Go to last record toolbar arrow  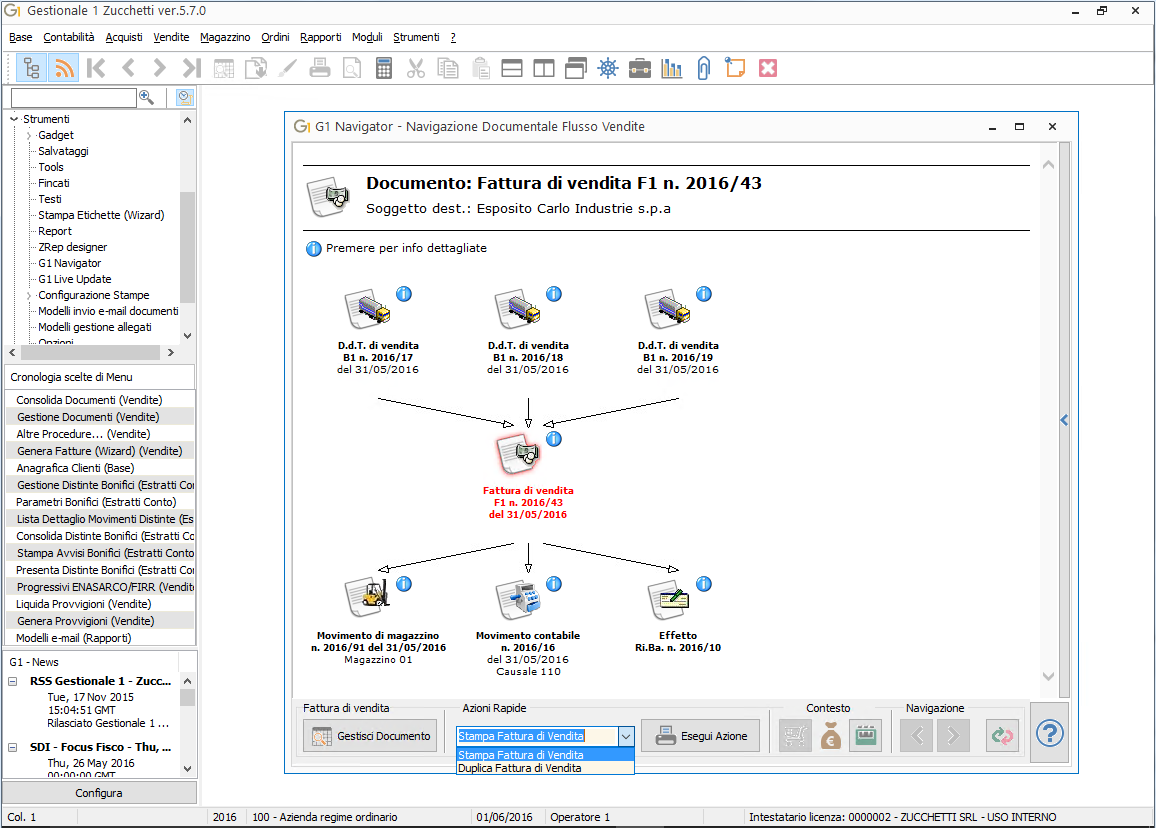[192, 69]
